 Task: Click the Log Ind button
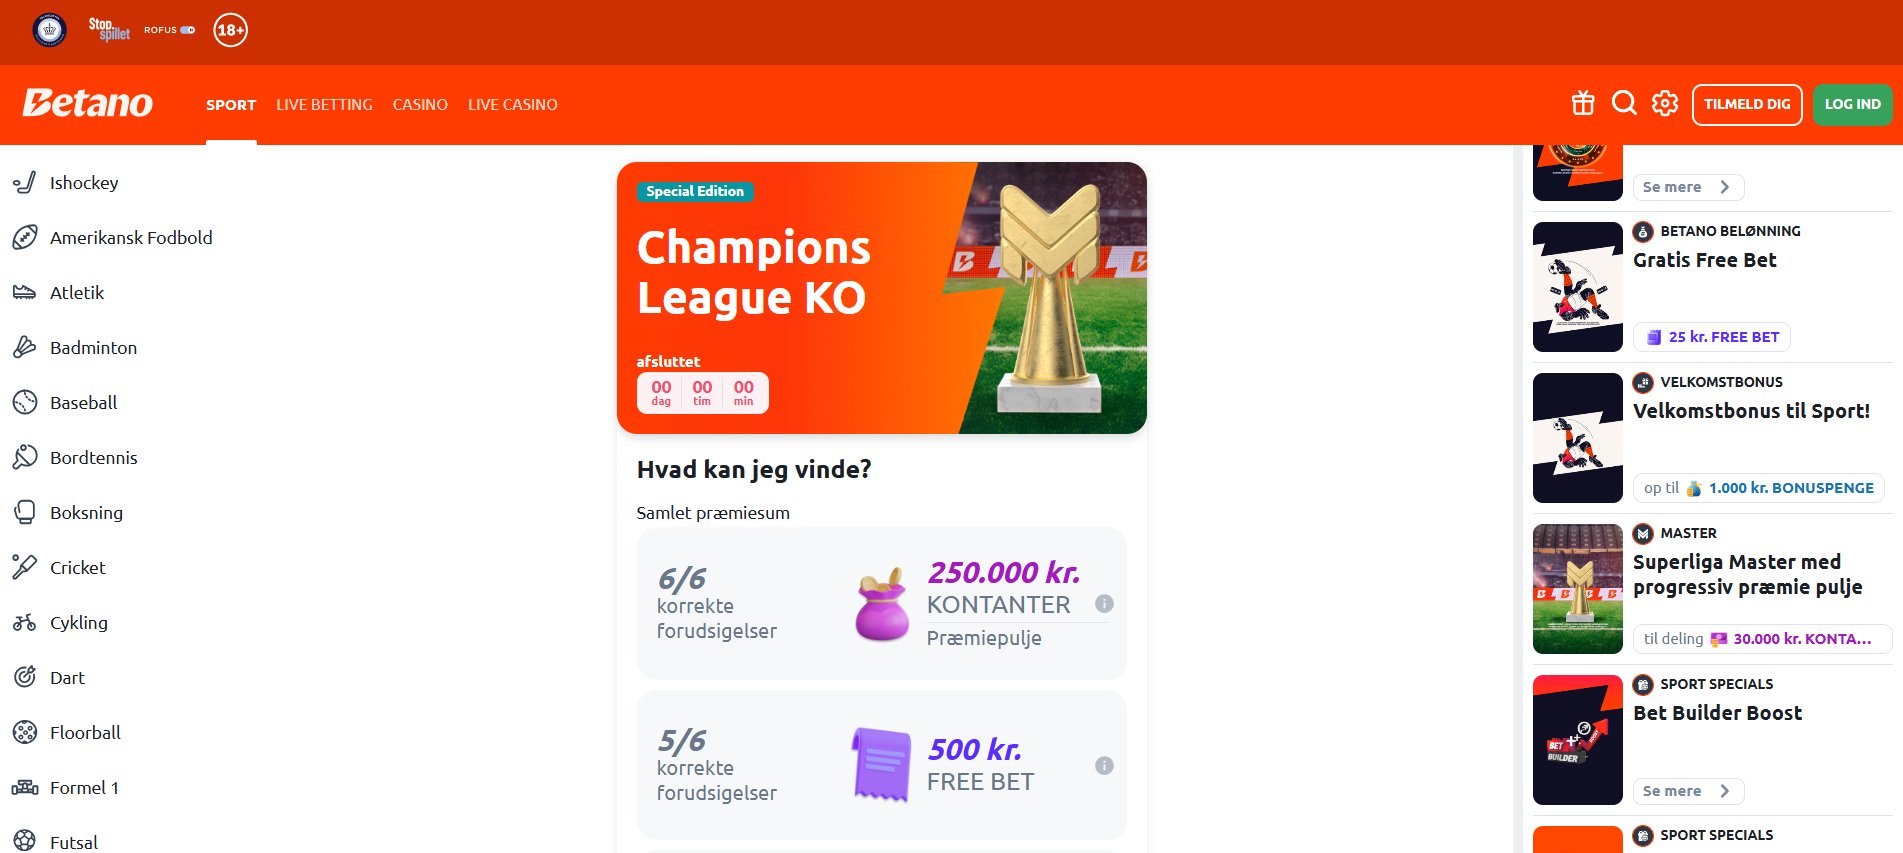point(1852,104)
